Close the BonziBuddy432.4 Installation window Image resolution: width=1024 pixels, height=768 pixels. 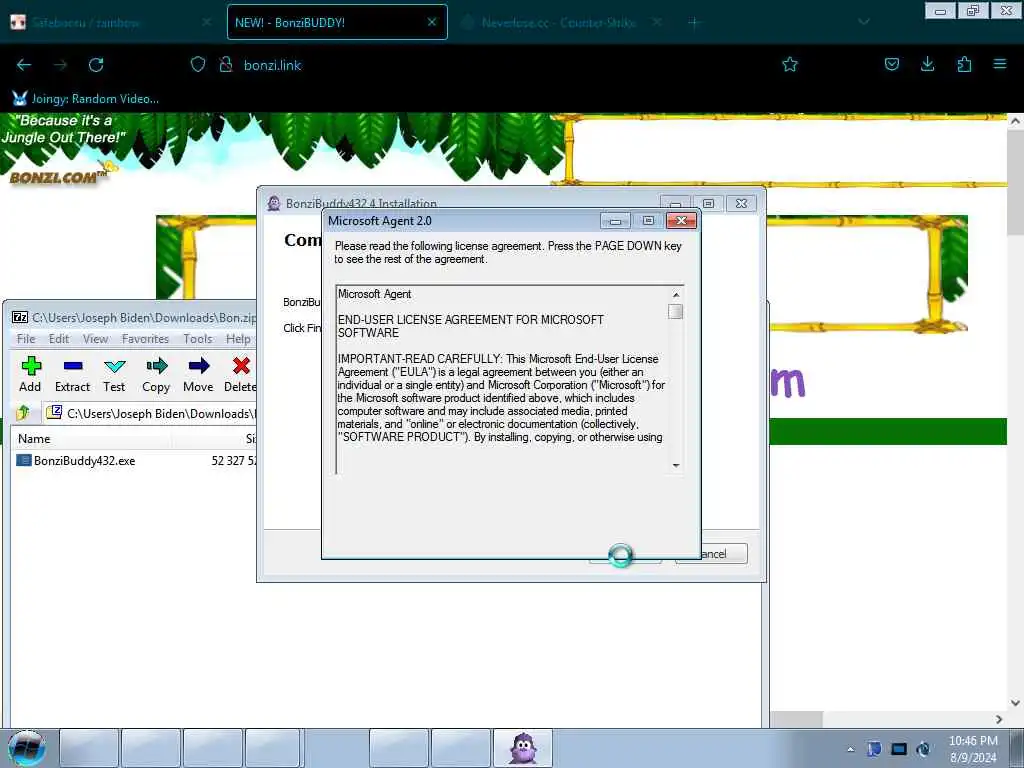pyautogui.click(x=741, y=204)
